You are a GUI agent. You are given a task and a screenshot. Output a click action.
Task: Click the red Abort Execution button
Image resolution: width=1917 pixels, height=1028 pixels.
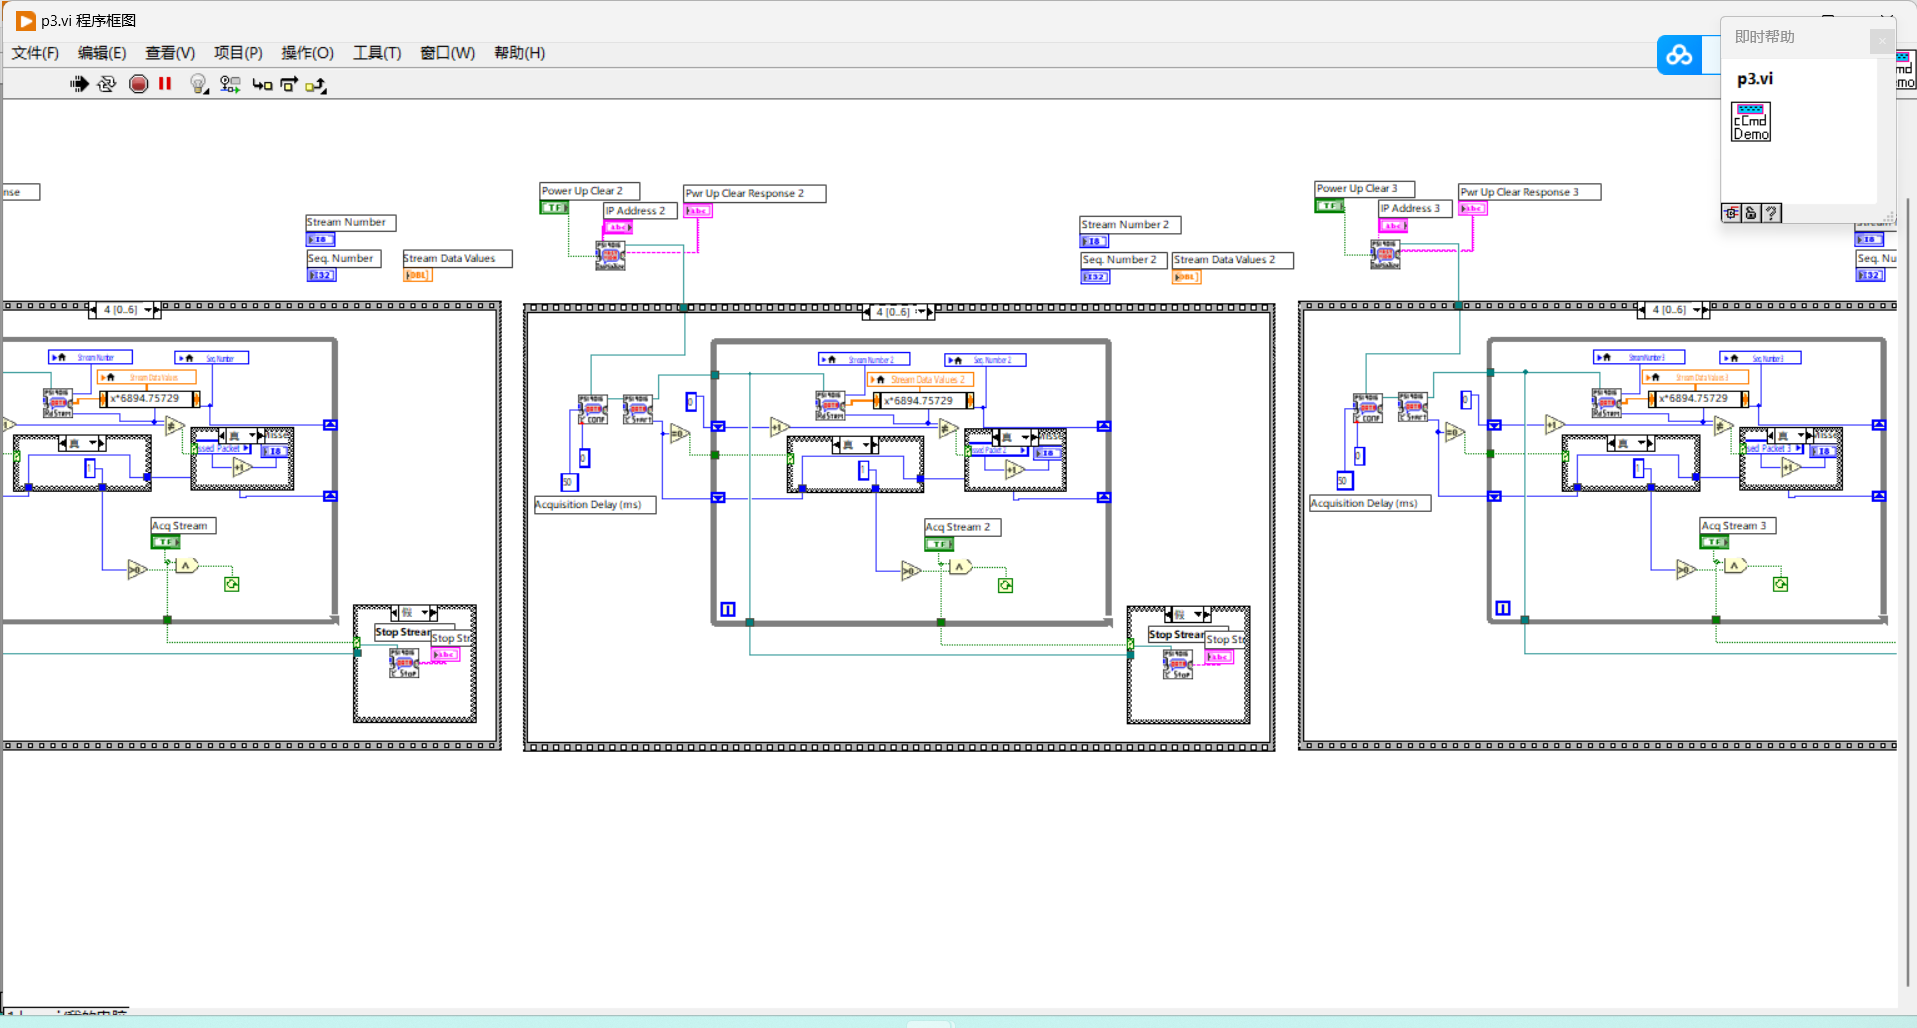click(139, 84)
